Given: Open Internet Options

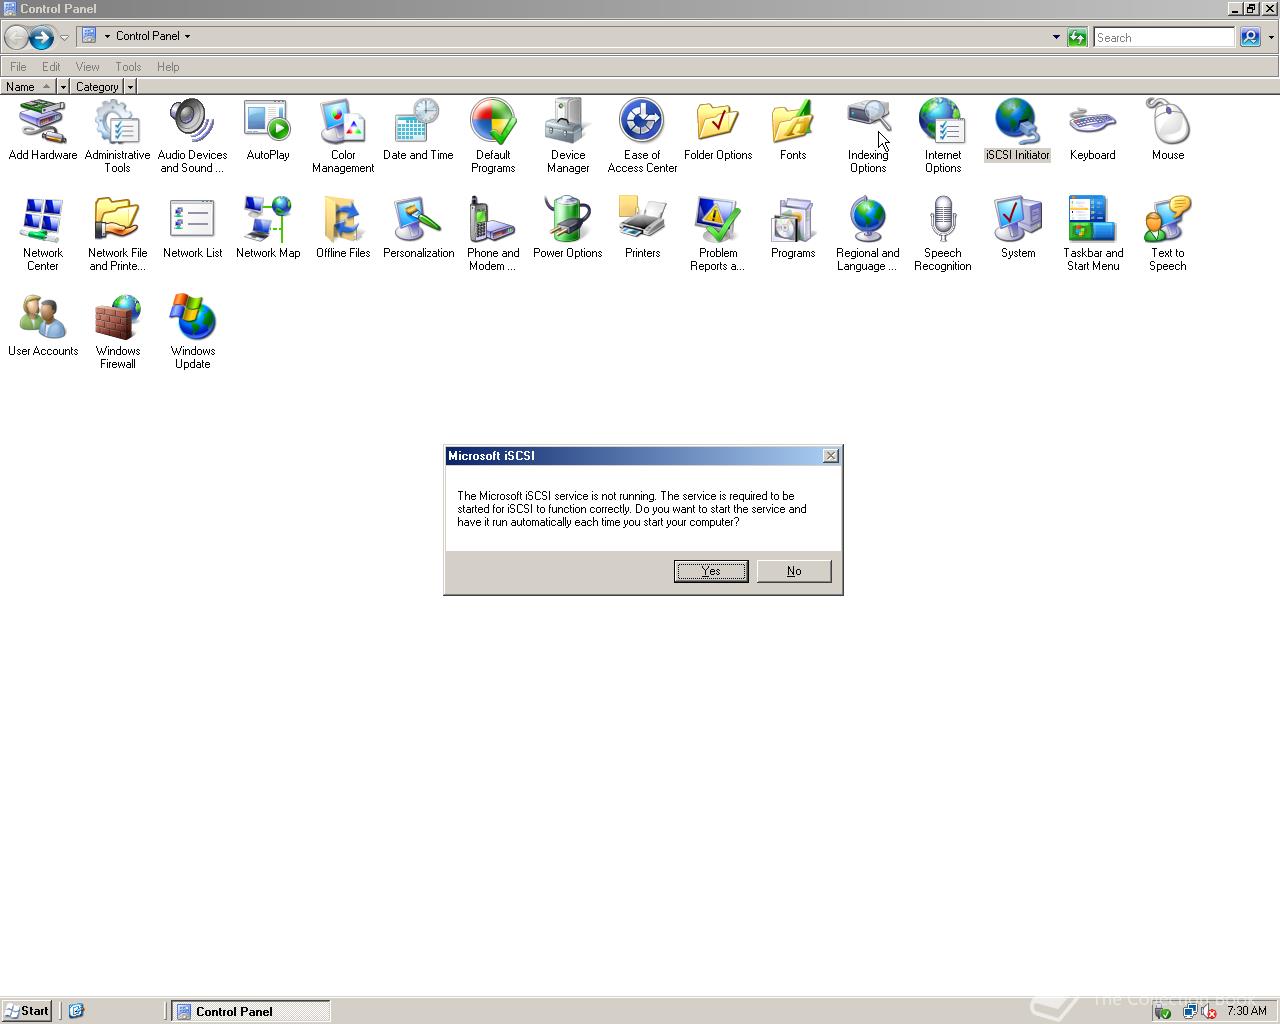Looking at the screenshot, I should 943,136.
